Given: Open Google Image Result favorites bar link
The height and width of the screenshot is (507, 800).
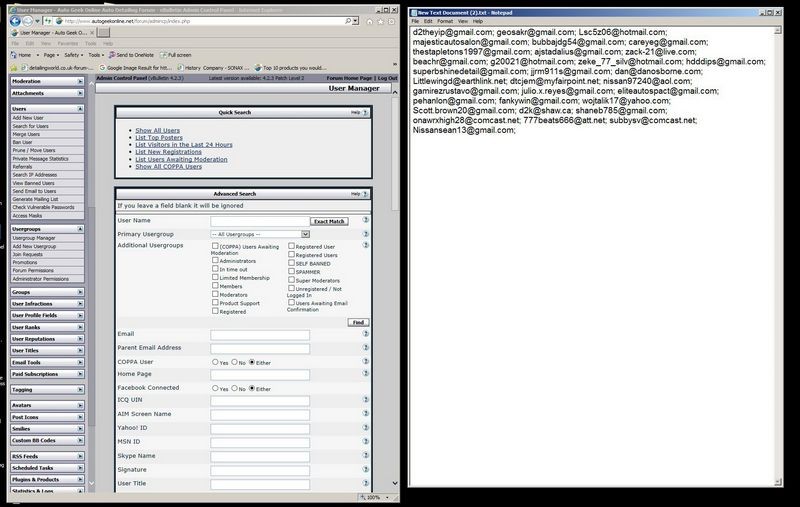Looking at the screenshot, I should coord(135,67).
